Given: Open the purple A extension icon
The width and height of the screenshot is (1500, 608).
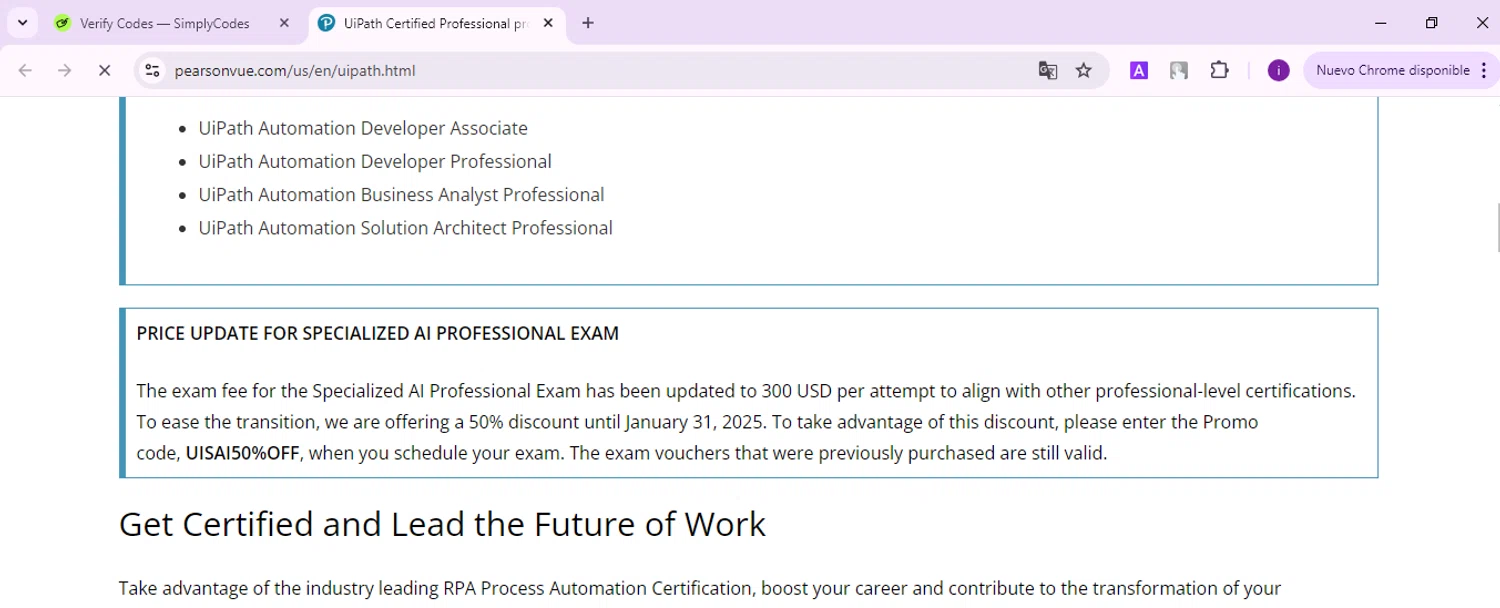Looking at the screenshot, I should (1139, 70).
